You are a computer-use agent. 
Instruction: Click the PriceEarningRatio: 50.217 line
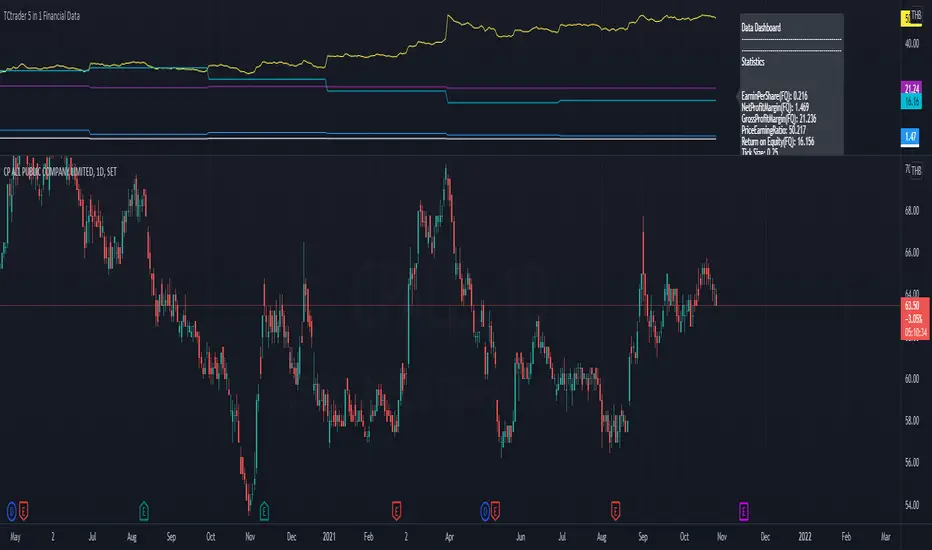pyautogui.click(x=773, y=130)
